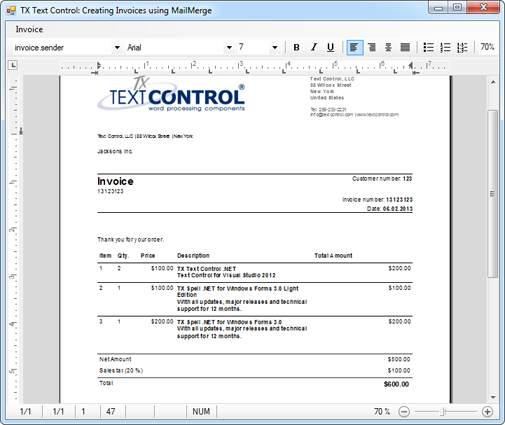Click the left indent marker on ruler

(98, 66)
